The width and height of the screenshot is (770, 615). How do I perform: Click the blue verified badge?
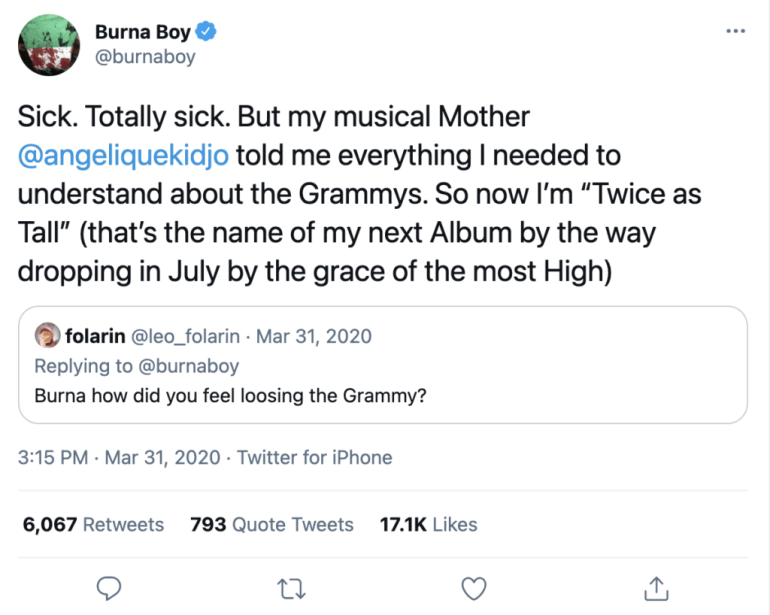pyautogui.click(x=208, y=32)
